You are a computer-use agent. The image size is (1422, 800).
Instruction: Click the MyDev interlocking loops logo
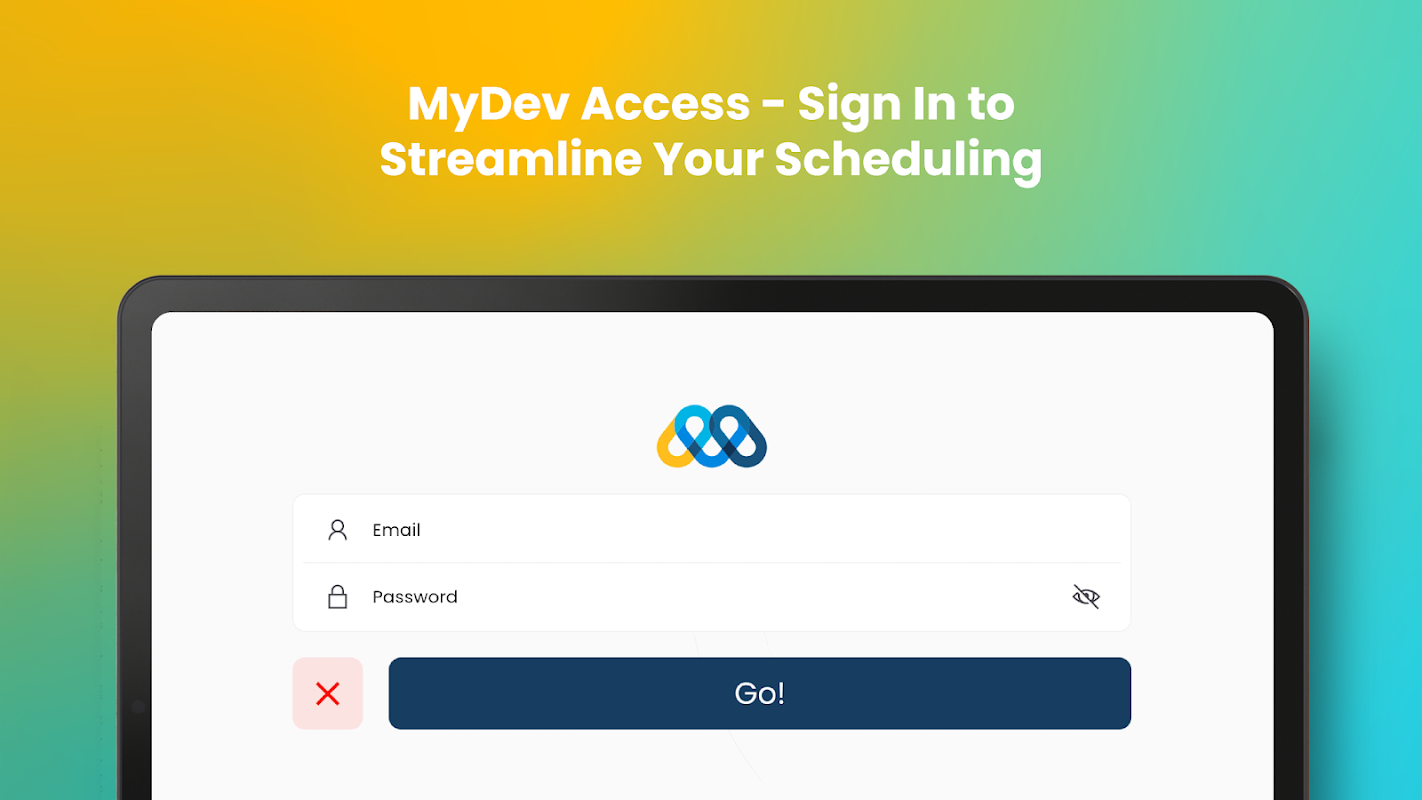pyautogui.click(x=711, y=437)
